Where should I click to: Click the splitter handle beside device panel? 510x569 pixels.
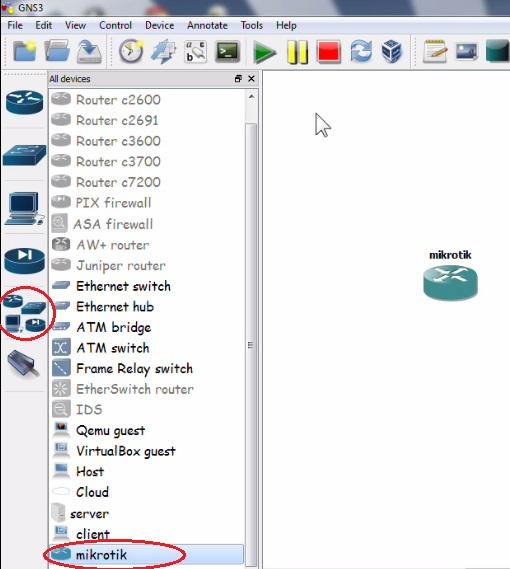coord(260,319)
